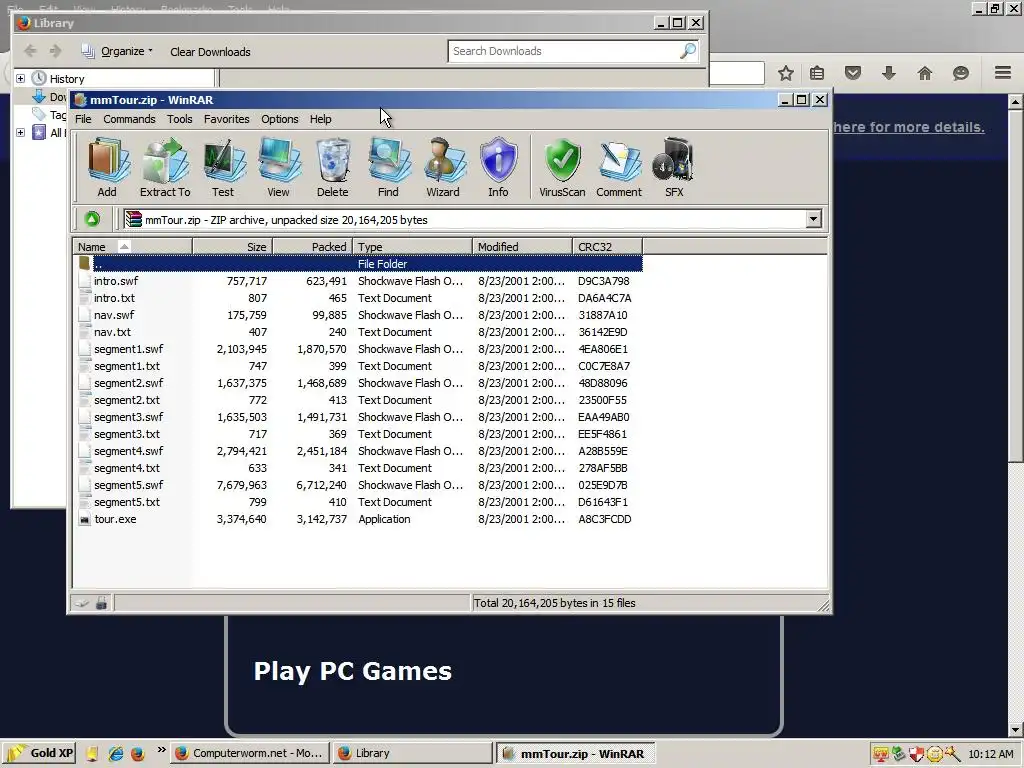Click the bookmark star icon in Firefox

786,73
